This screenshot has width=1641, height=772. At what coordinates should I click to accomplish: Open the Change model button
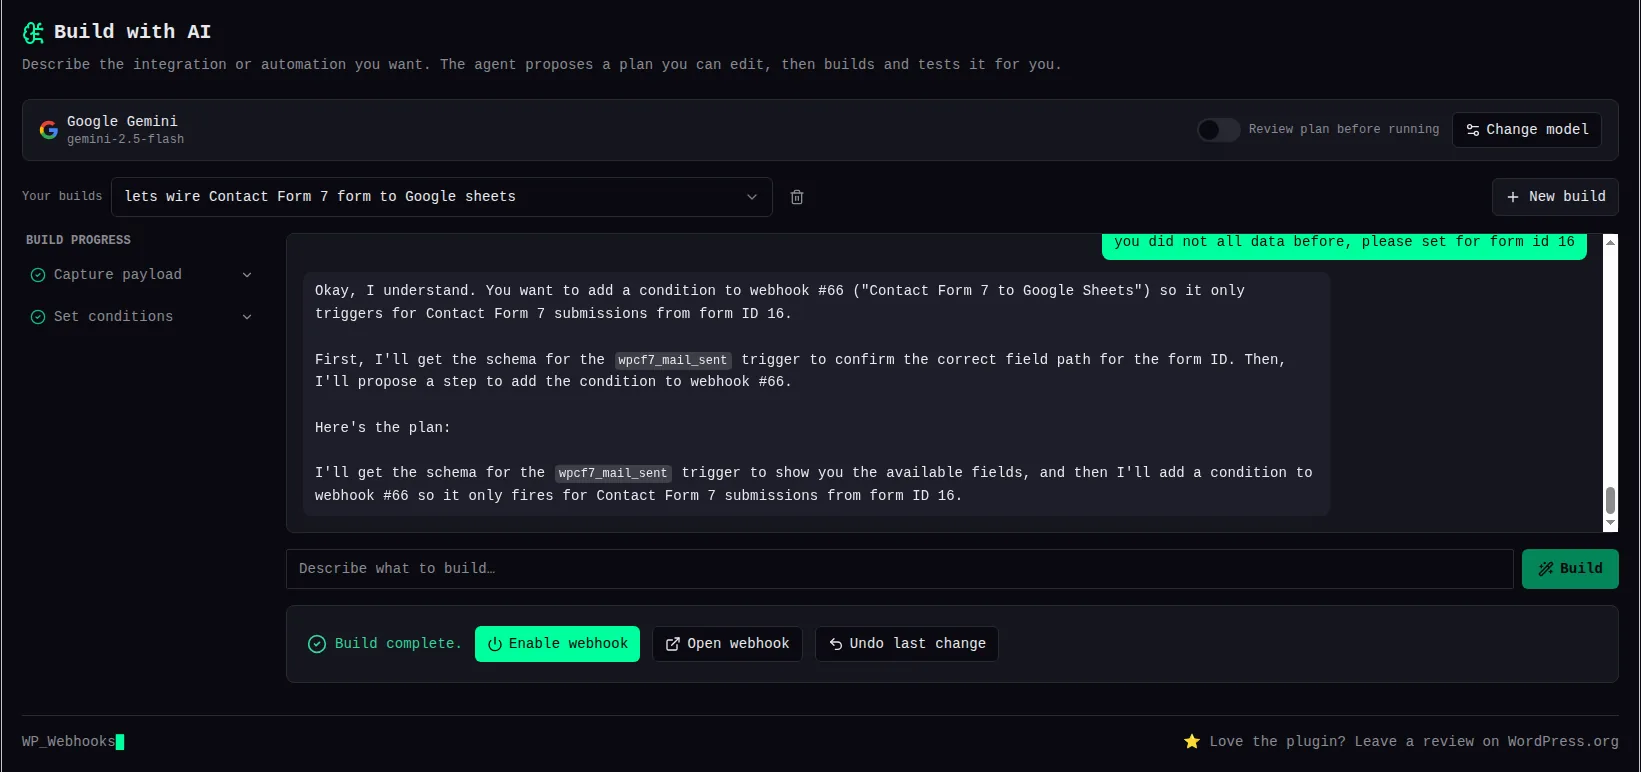pos(1527,130)
